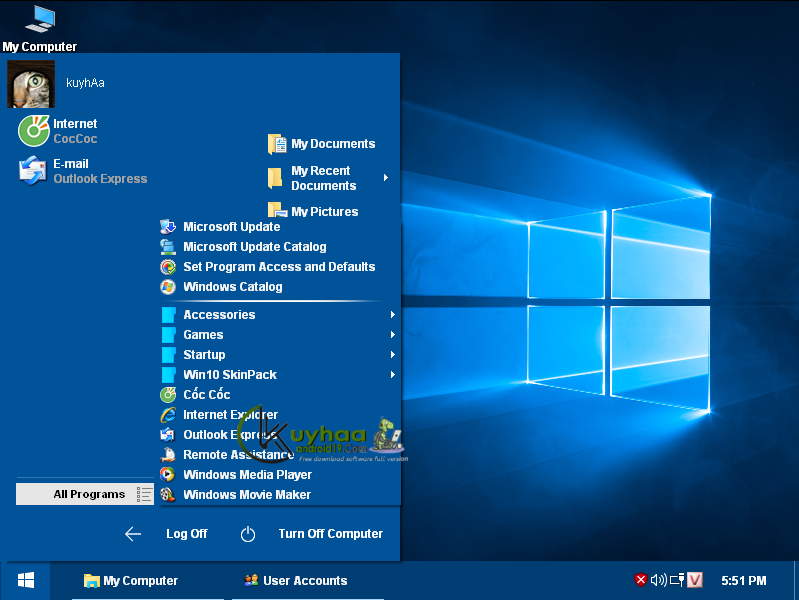Select the Windows Catalog menu entry text
This screenshot has width=799, height=600.
click(x=232, y=286)
